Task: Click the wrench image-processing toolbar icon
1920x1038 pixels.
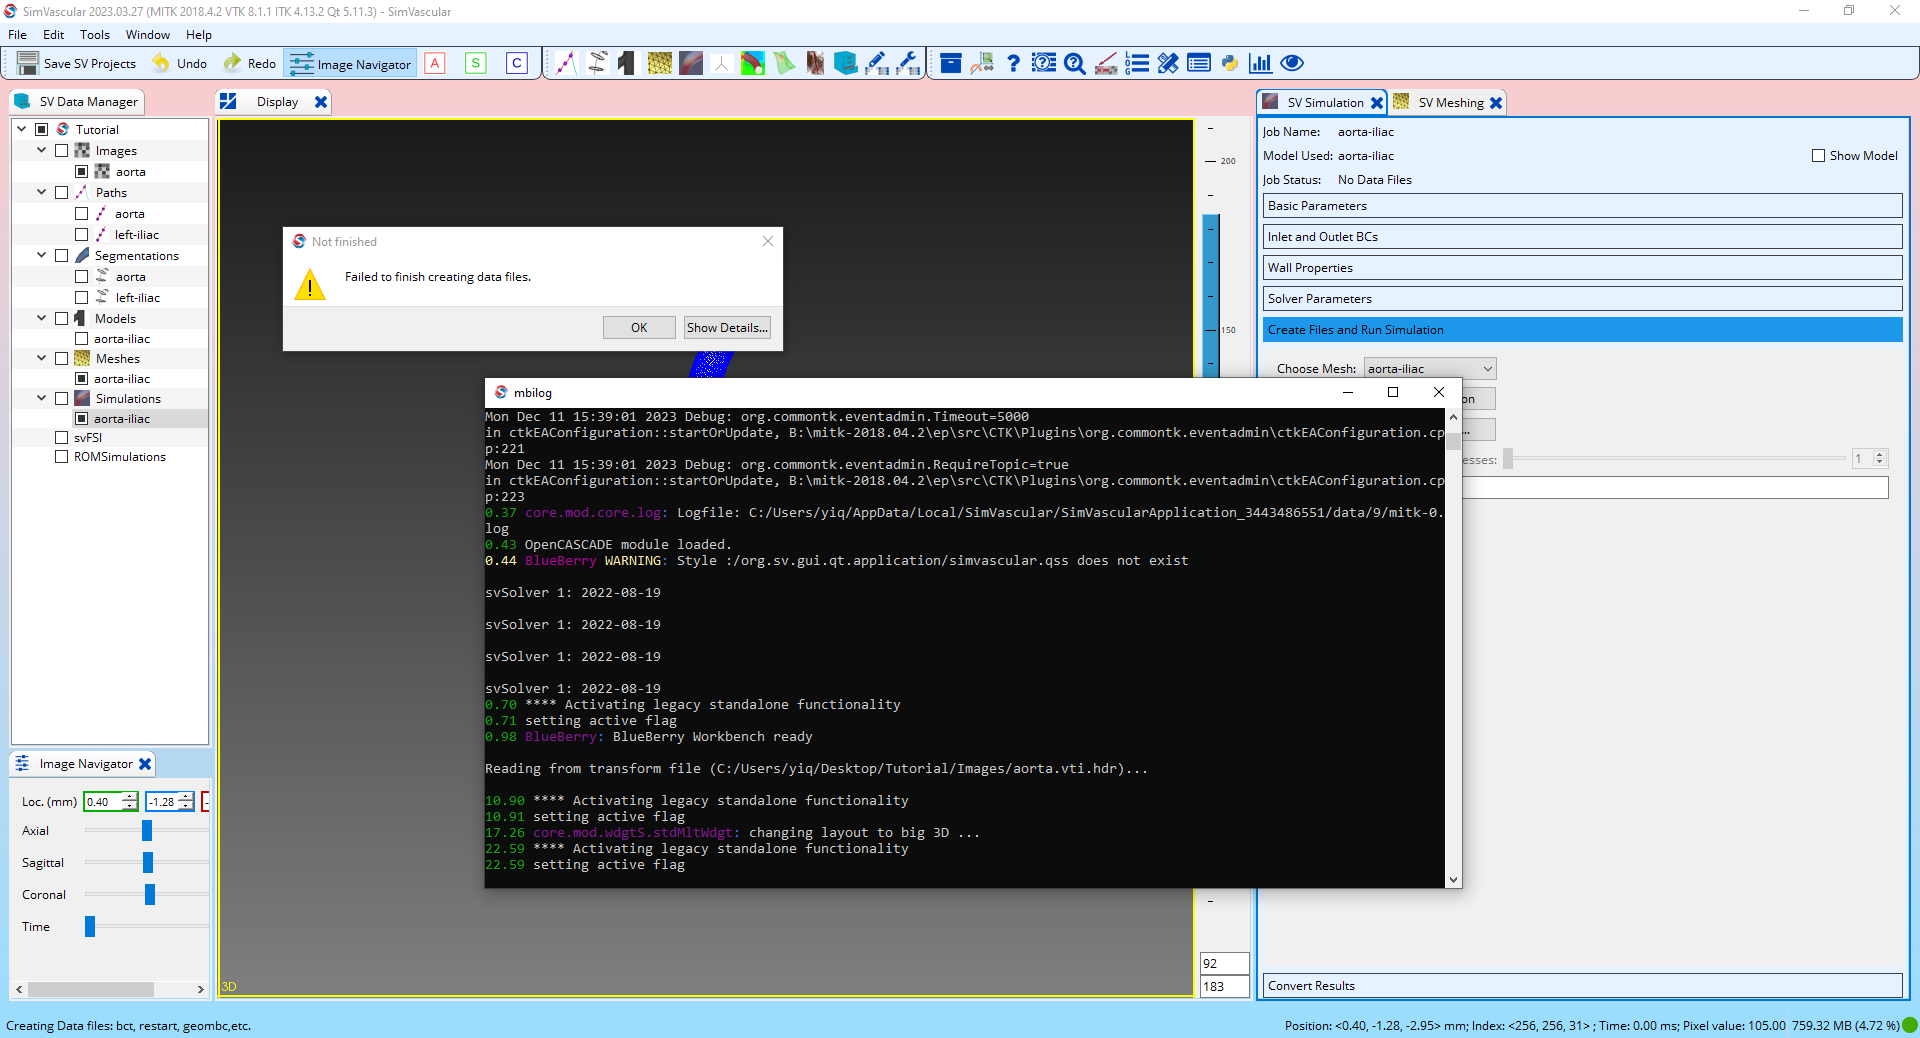Action: coord(908,63)
